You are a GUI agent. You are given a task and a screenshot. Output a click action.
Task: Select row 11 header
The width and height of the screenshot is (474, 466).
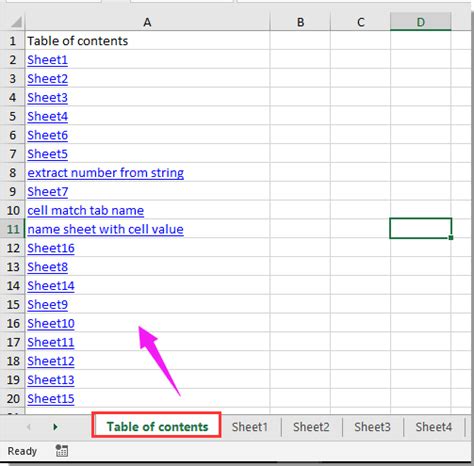click(x=12, y=229)
